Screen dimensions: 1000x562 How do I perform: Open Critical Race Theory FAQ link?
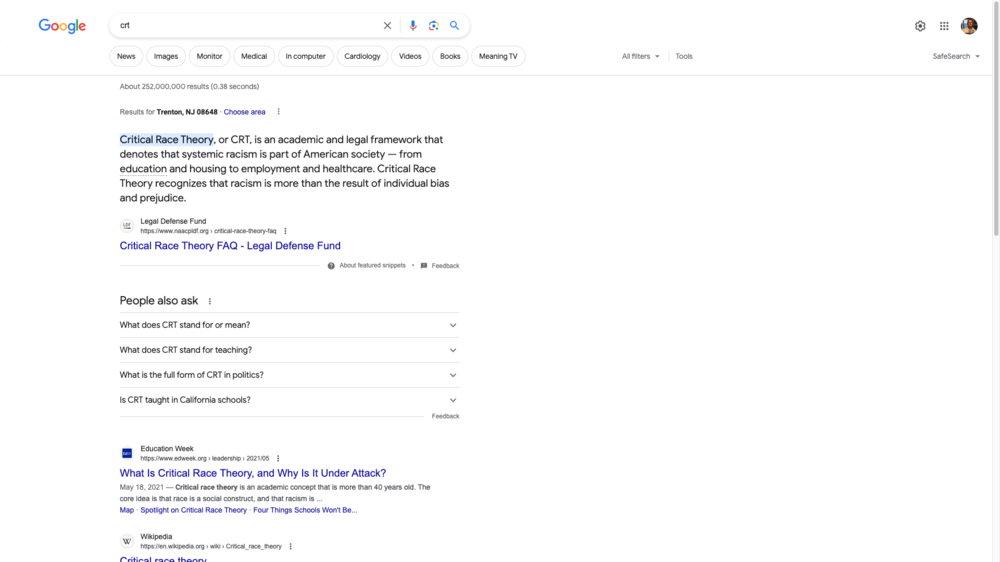coord(230,246)
